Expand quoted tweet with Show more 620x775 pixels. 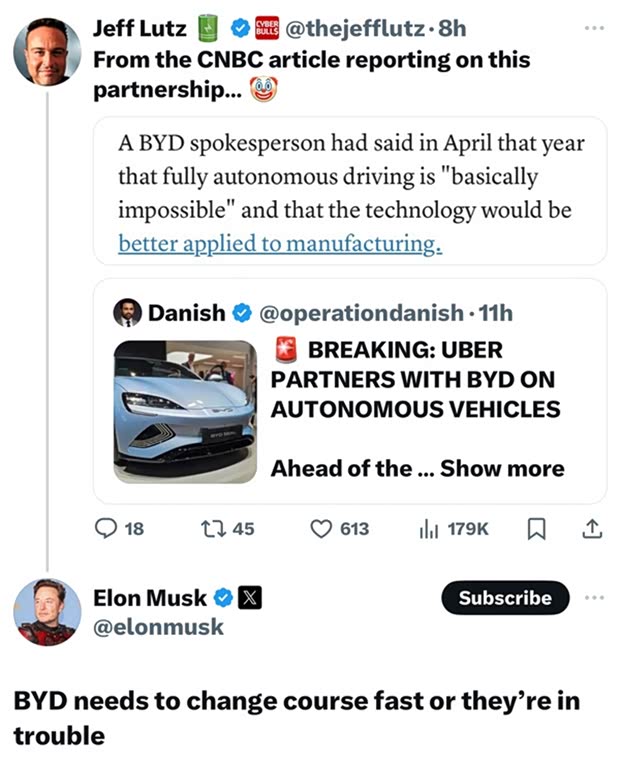pyautogui.click(x=502, y=468)
